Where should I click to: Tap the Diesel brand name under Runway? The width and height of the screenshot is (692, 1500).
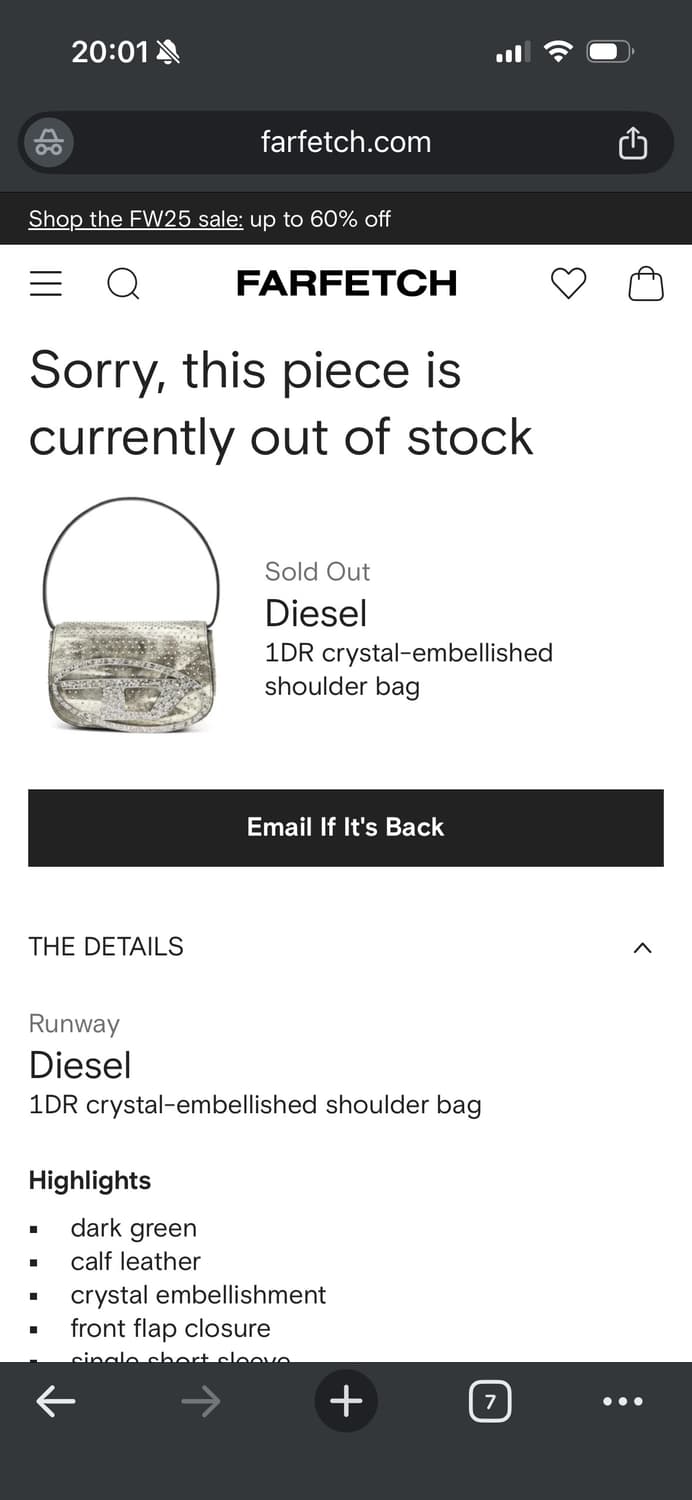point(80,1065)
